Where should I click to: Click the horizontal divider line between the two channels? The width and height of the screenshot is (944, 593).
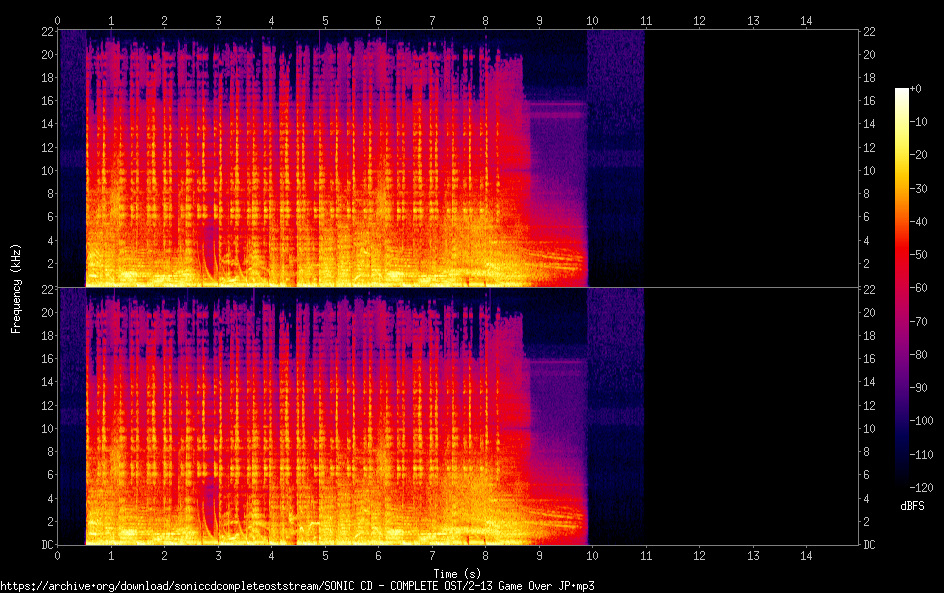(457, 288)
